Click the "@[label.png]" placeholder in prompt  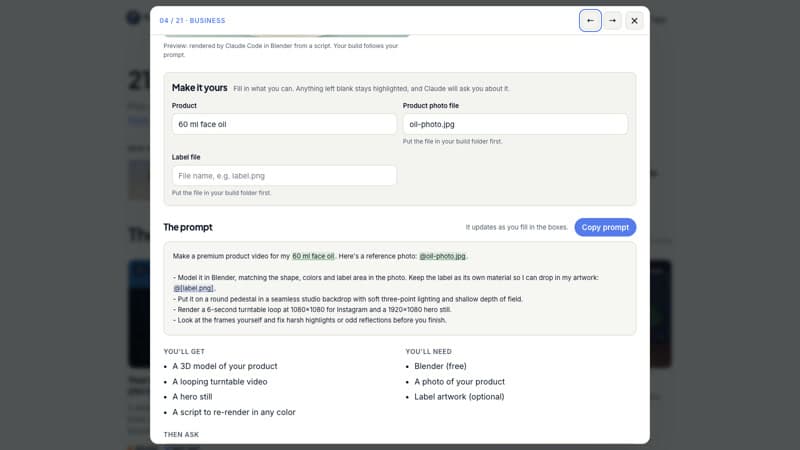[x=194, y=288]
